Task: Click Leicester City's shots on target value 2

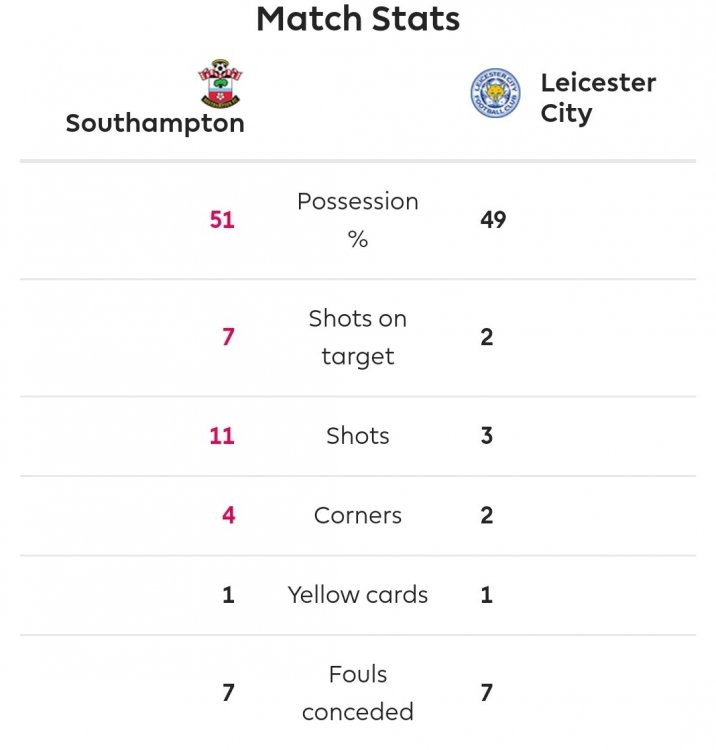Action: [x=487, y=337]
